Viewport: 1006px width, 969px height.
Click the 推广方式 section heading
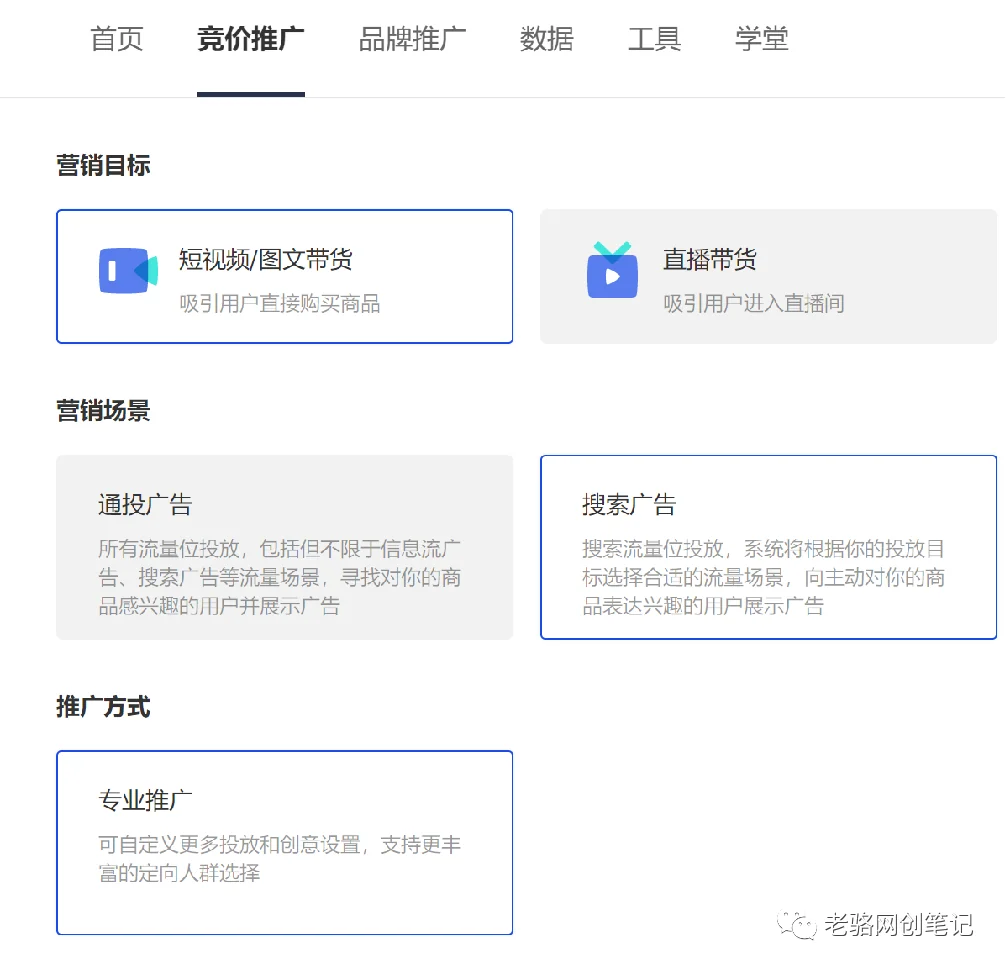[103, 707]
